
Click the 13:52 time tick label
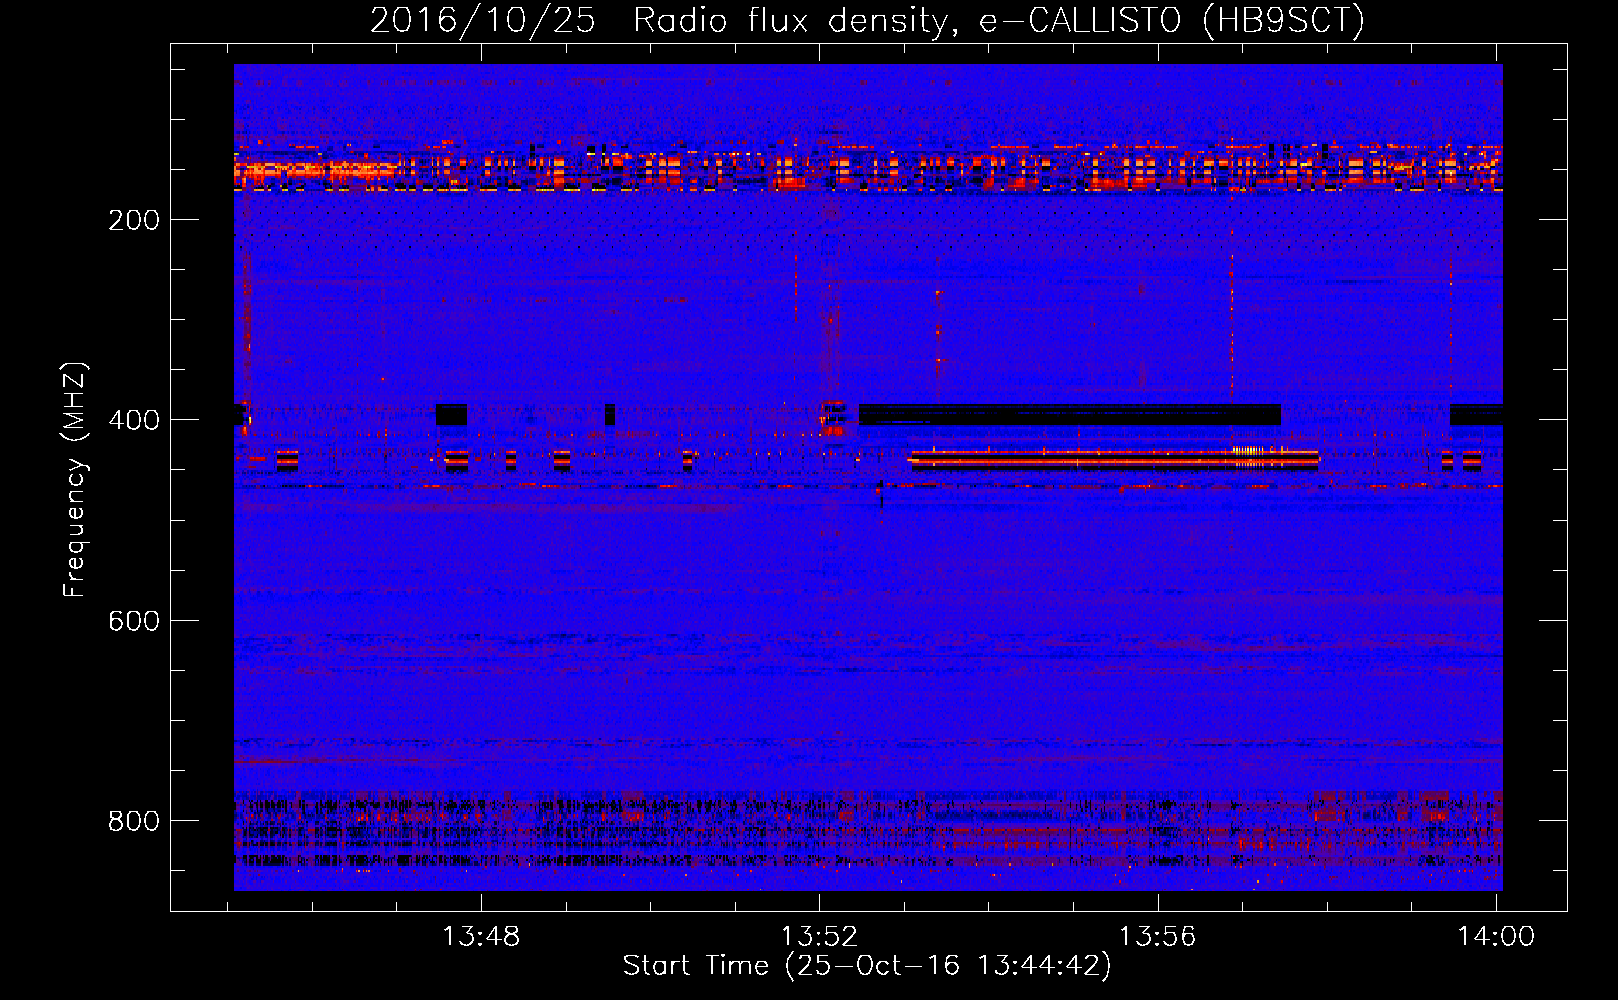pyautogui.click(x=819, y=937)
